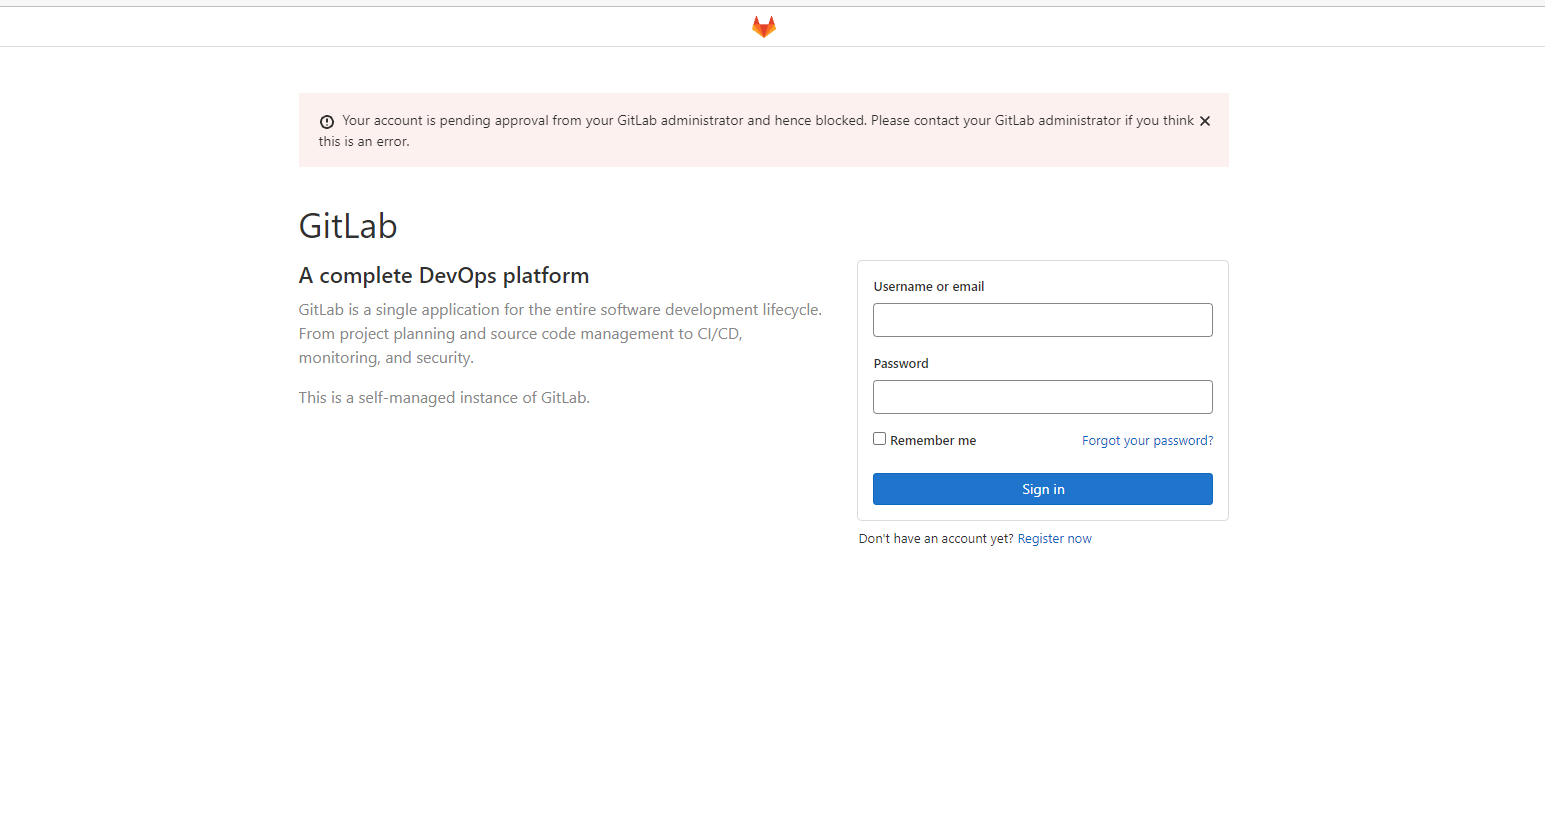Click the "A complete DevOps platform" heading
The width and height of the screenshot is (1545, 830).
pyautogui.click(x=443, y=276)
